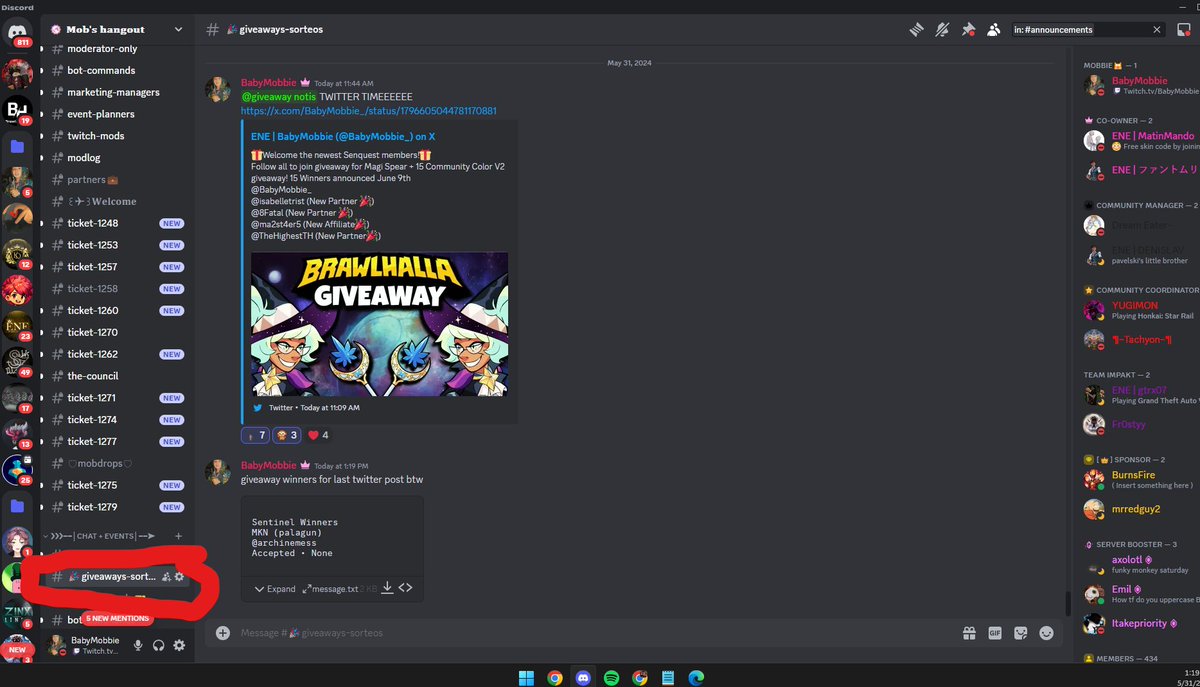1200x687 pixels.
Task: Click the @giveaway notis role mention
Action: [279, 97]
